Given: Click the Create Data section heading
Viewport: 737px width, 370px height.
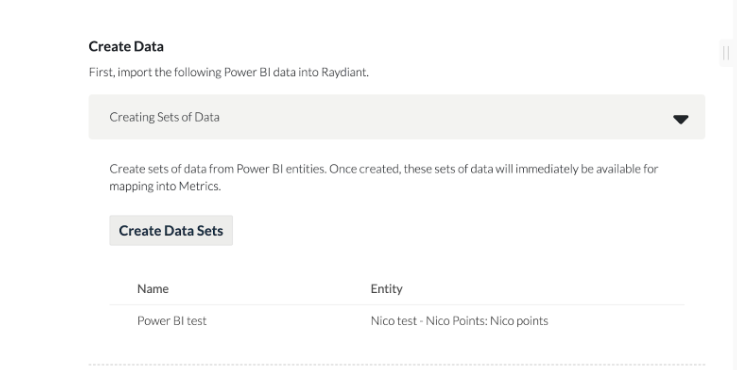Looking at the screenshot, I should pyautogui.click(x=126, y=46).
